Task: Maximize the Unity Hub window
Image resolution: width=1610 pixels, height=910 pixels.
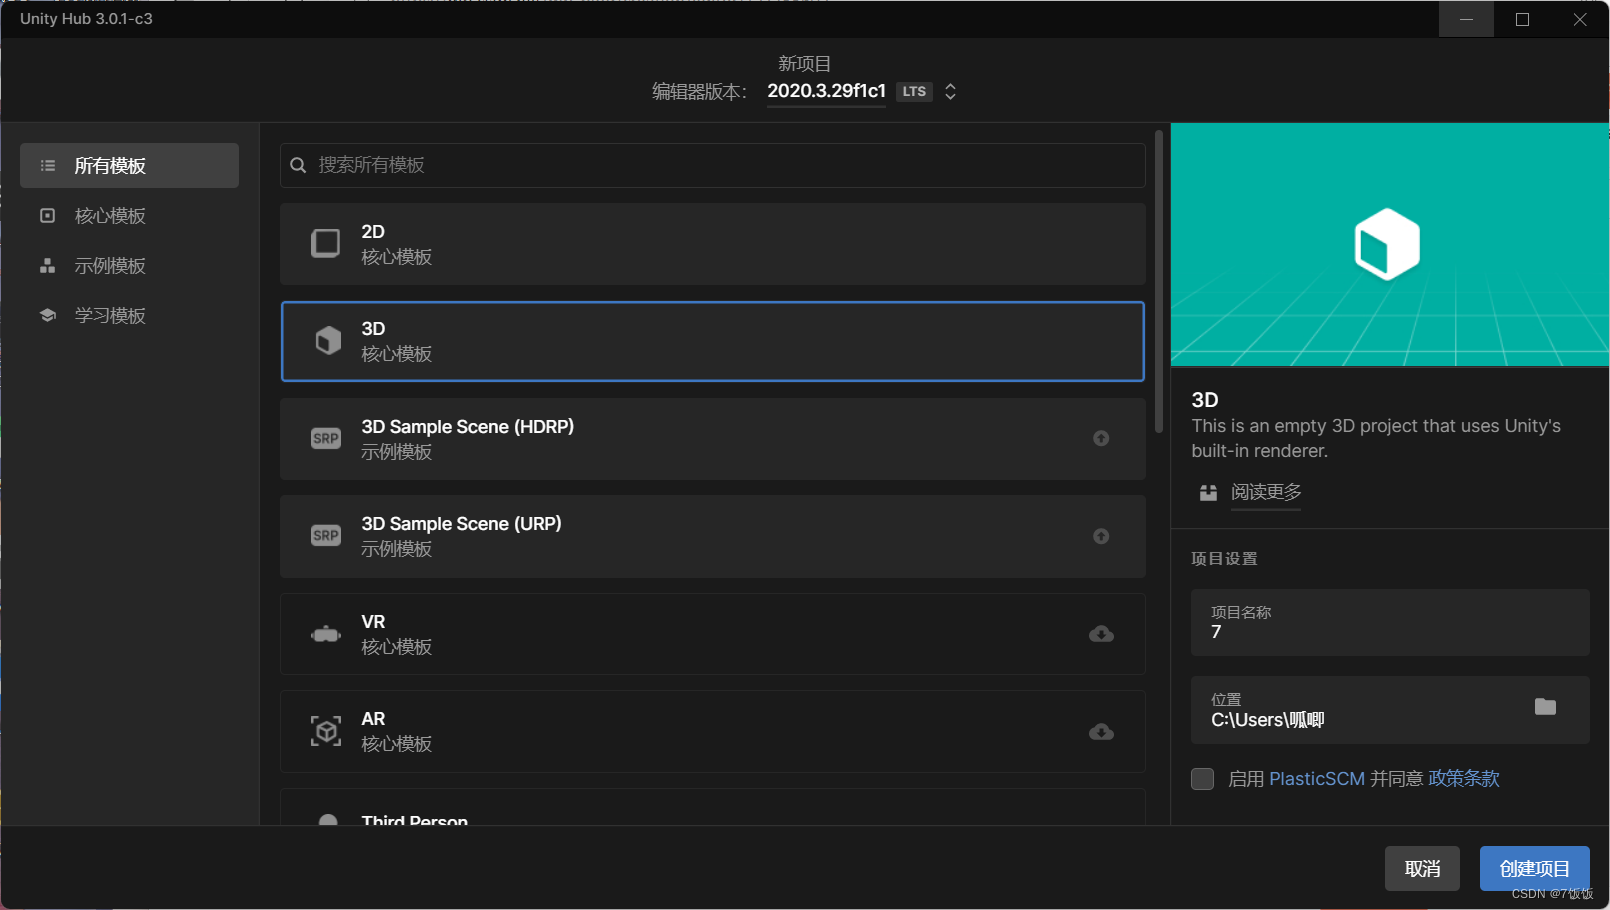Action: pos(1522,19)
